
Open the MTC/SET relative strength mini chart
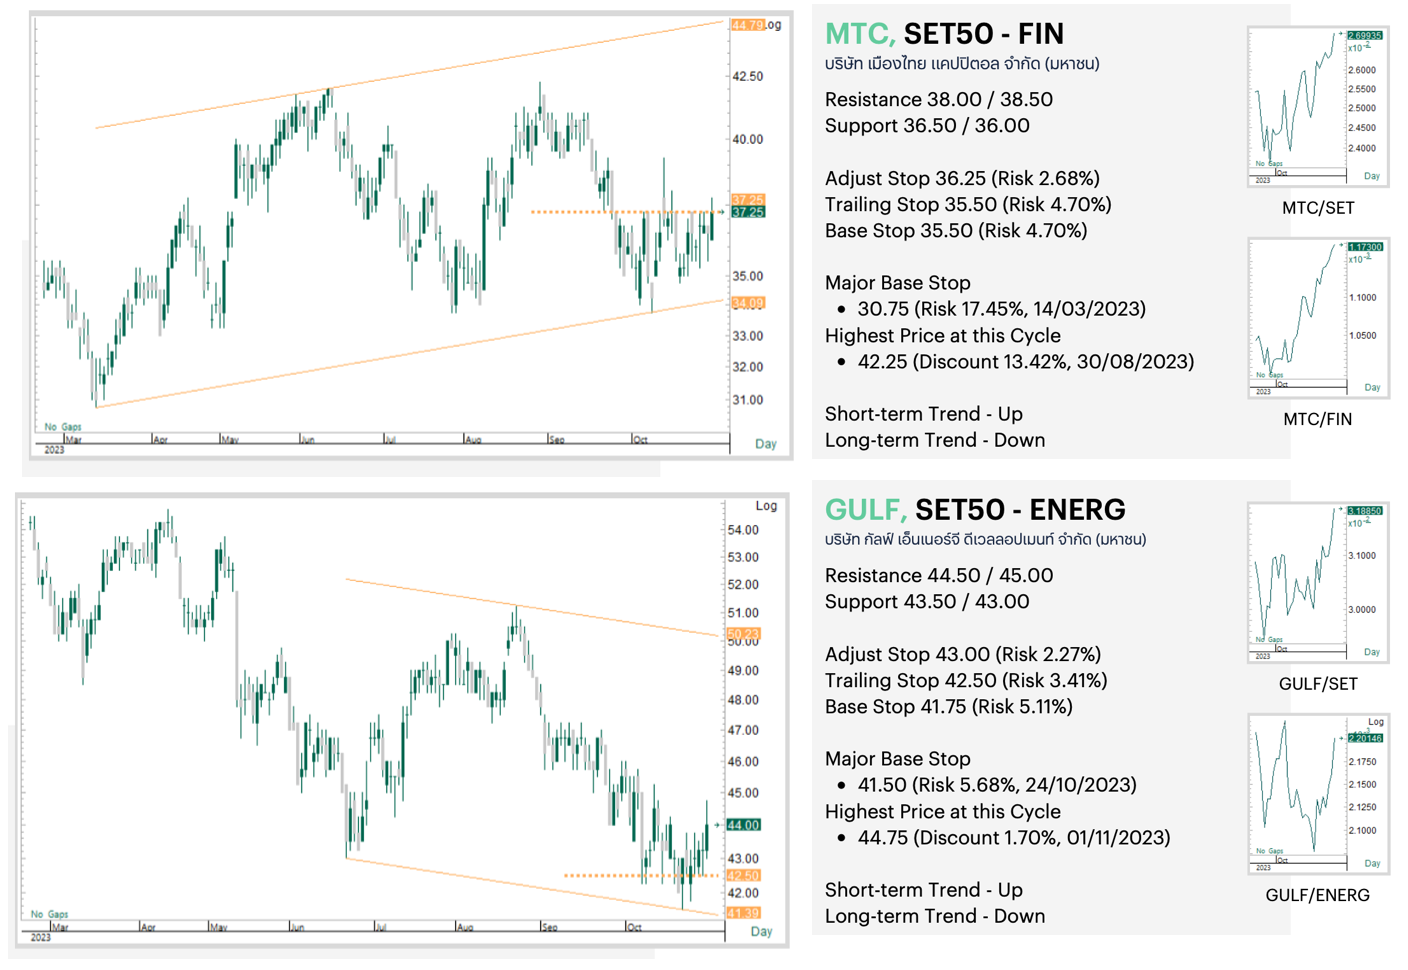tap(1318, 106)
